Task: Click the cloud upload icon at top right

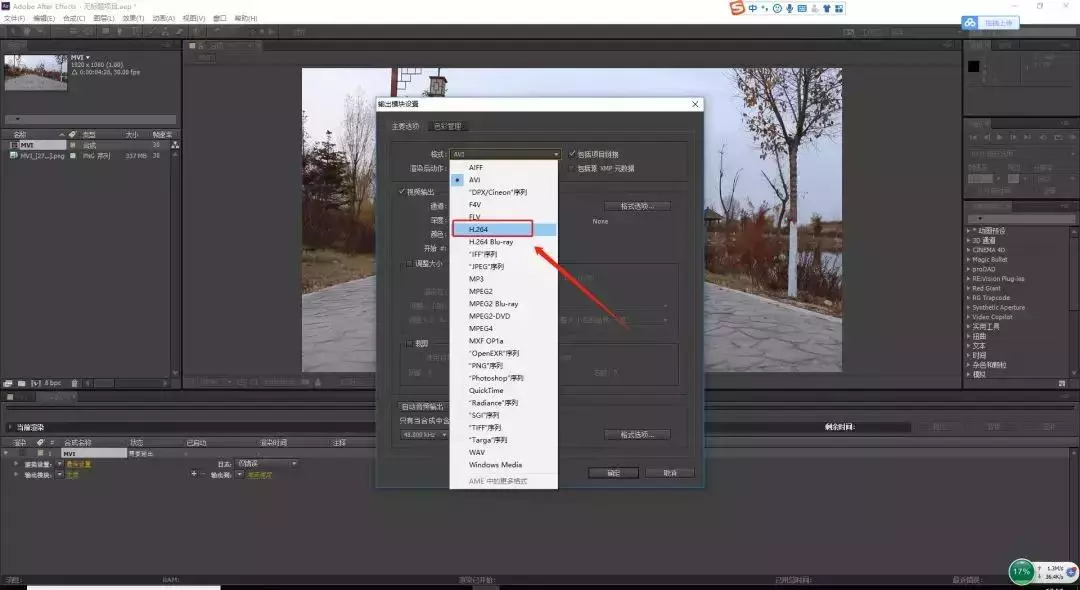Action: click(970, 23)
